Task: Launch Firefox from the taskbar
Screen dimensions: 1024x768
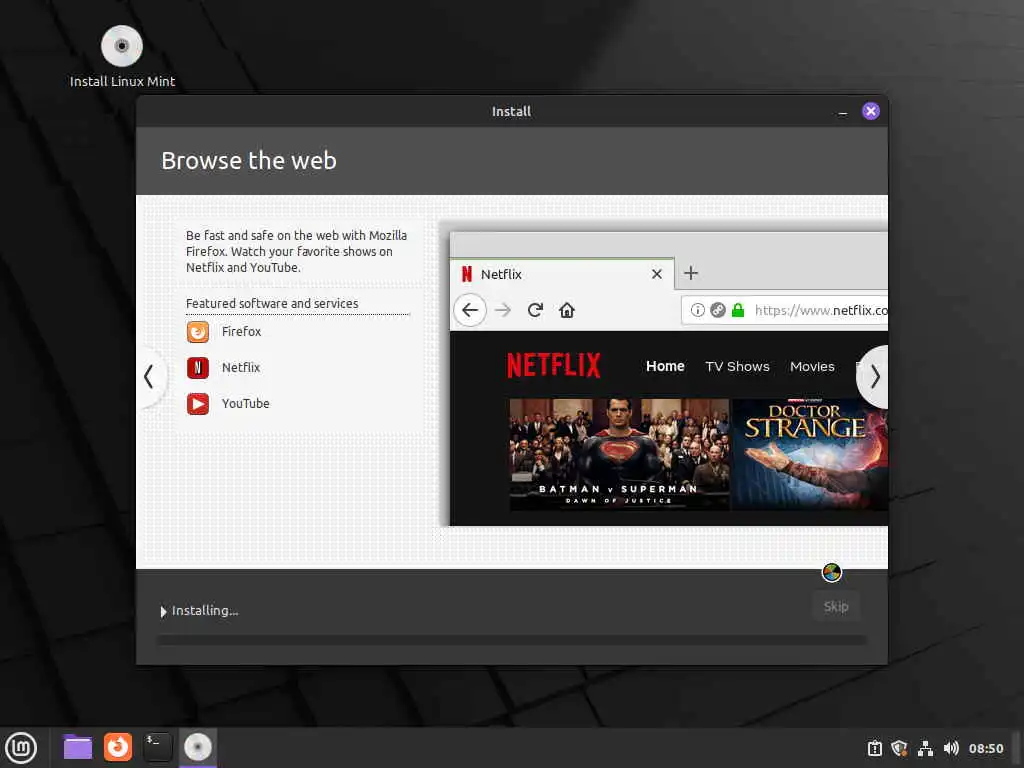Action: tap(118, 747)
